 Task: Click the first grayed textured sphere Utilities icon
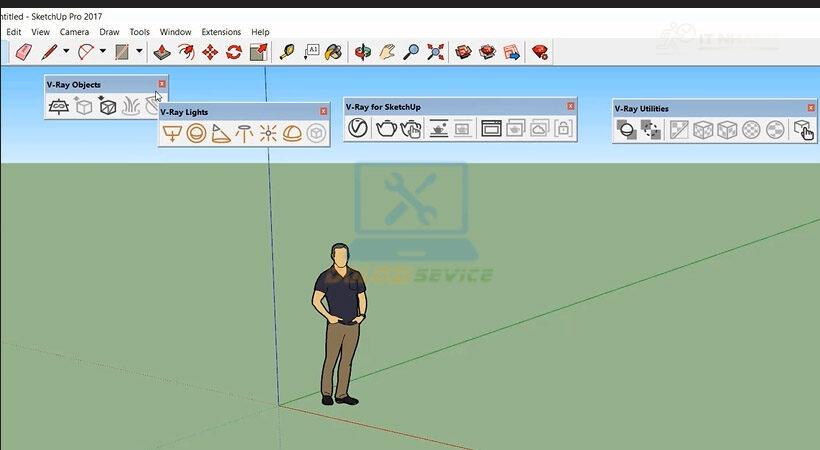tap(751, 130)
